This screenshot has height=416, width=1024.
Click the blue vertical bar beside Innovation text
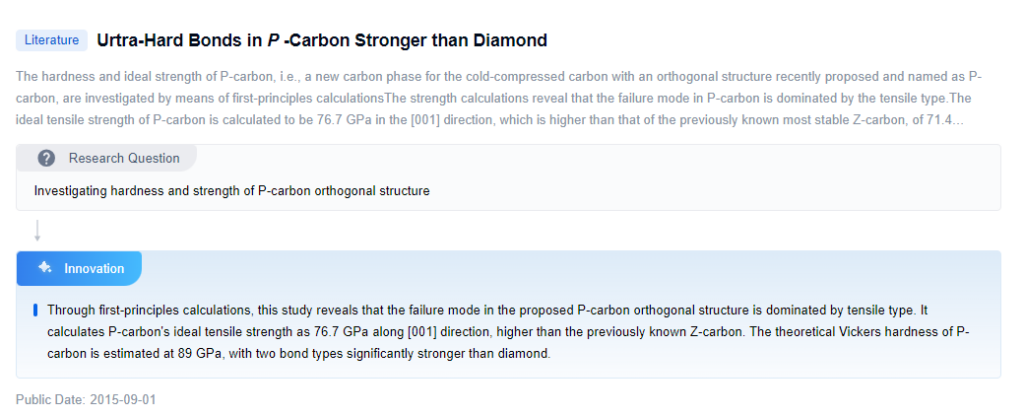36,310
